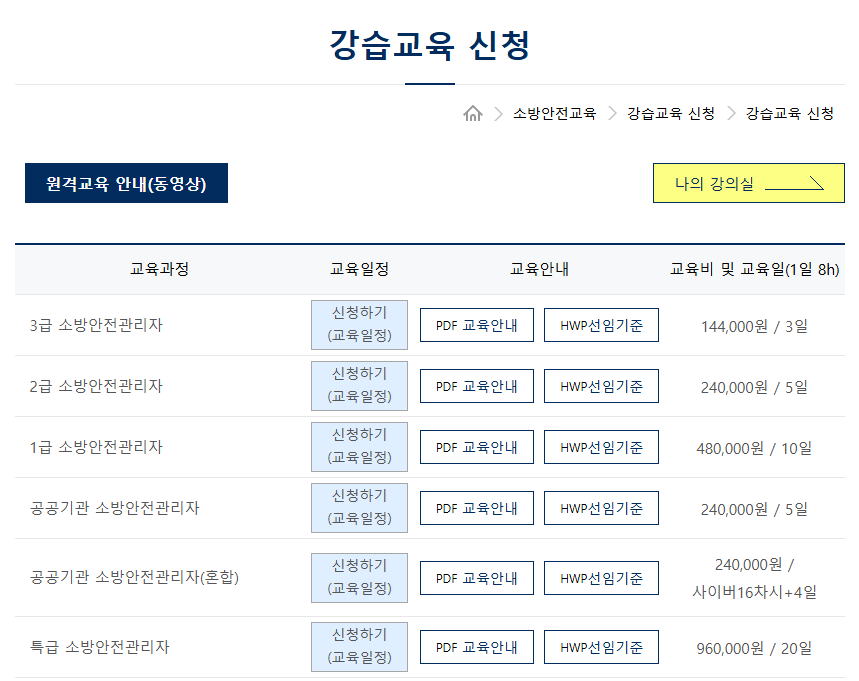Click 신청하기 for 특급 소방안전관리자
The width and height of the screenshot is (859, 681).
tap(359, 647)
